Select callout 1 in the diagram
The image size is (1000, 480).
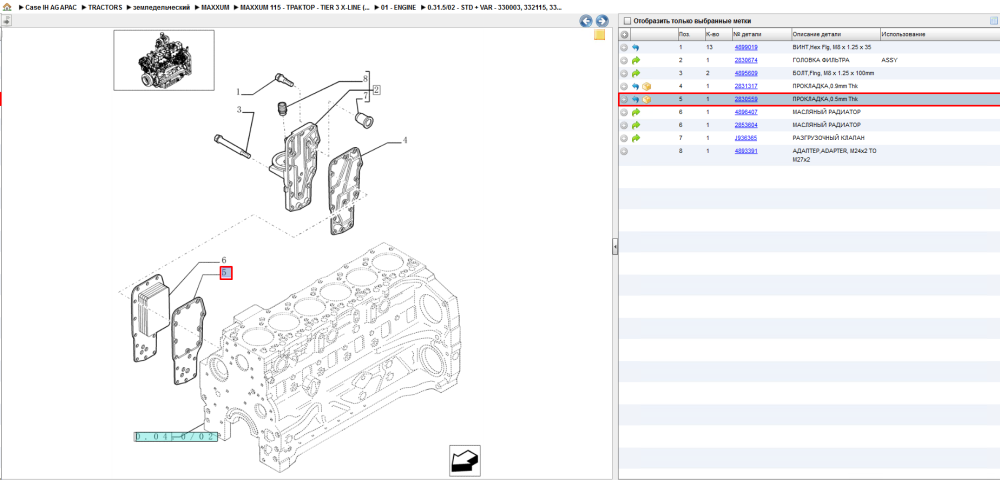coord(239,92)
